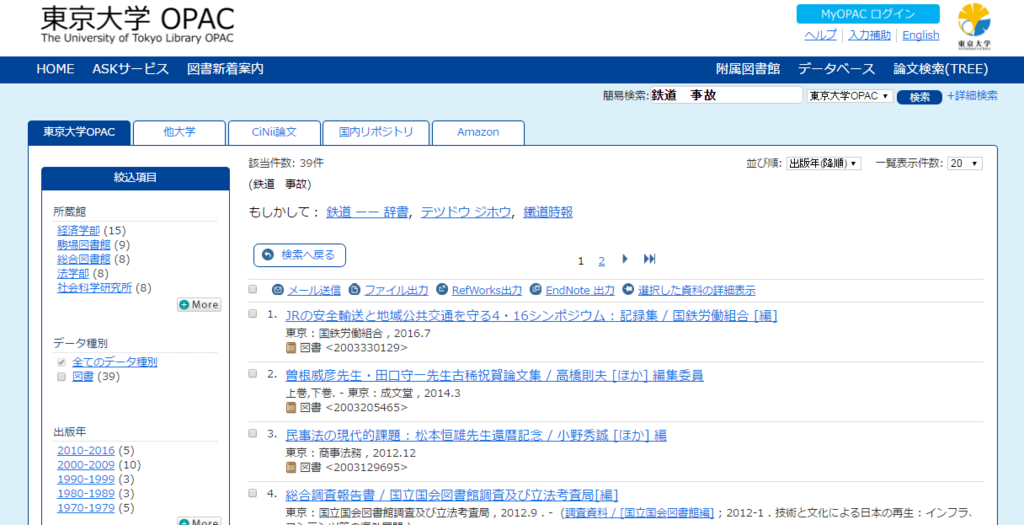Open result 2 曽根威彦先生 title
The width and height of the screenshot is (1024, 525).
pos(494,375)
